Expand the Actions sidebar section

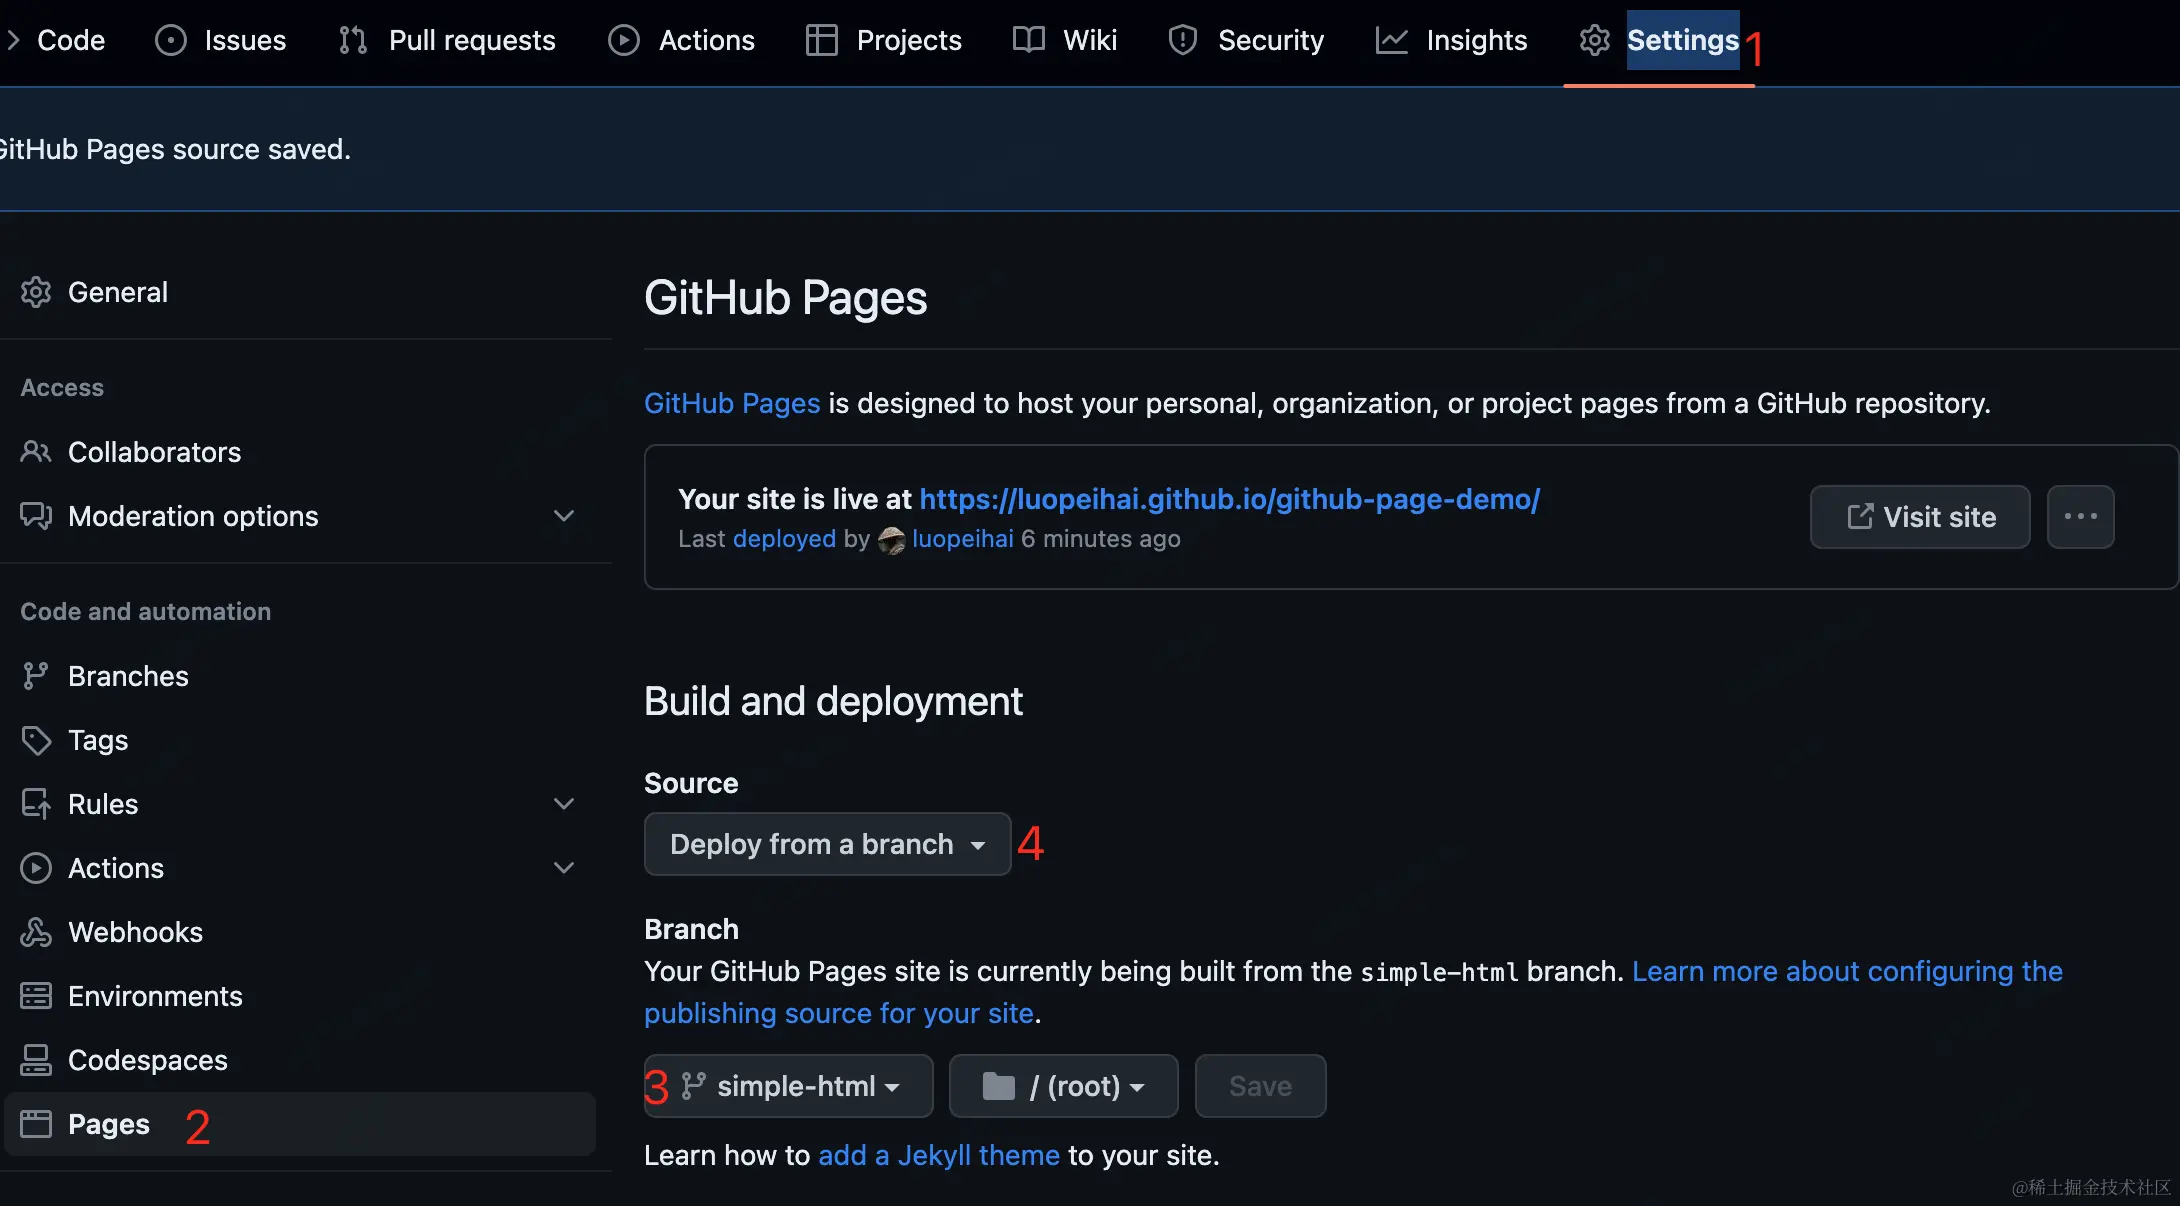click(x=564, y=868)
